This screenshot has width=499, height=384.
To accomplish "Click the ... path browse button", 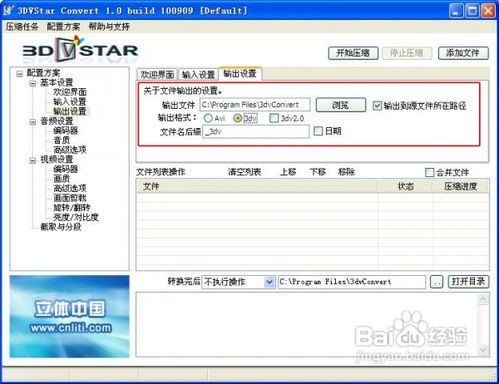I will [x=437, y=282].
